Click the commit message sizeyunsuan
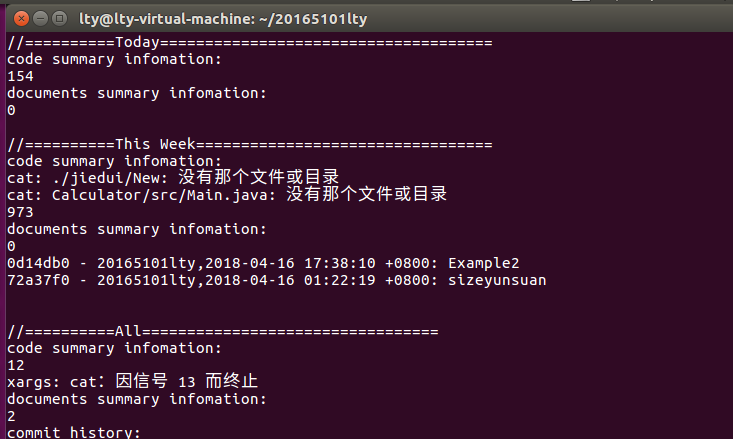The width and height of the screenshot is (733, 439). click(x=497, y=281)
